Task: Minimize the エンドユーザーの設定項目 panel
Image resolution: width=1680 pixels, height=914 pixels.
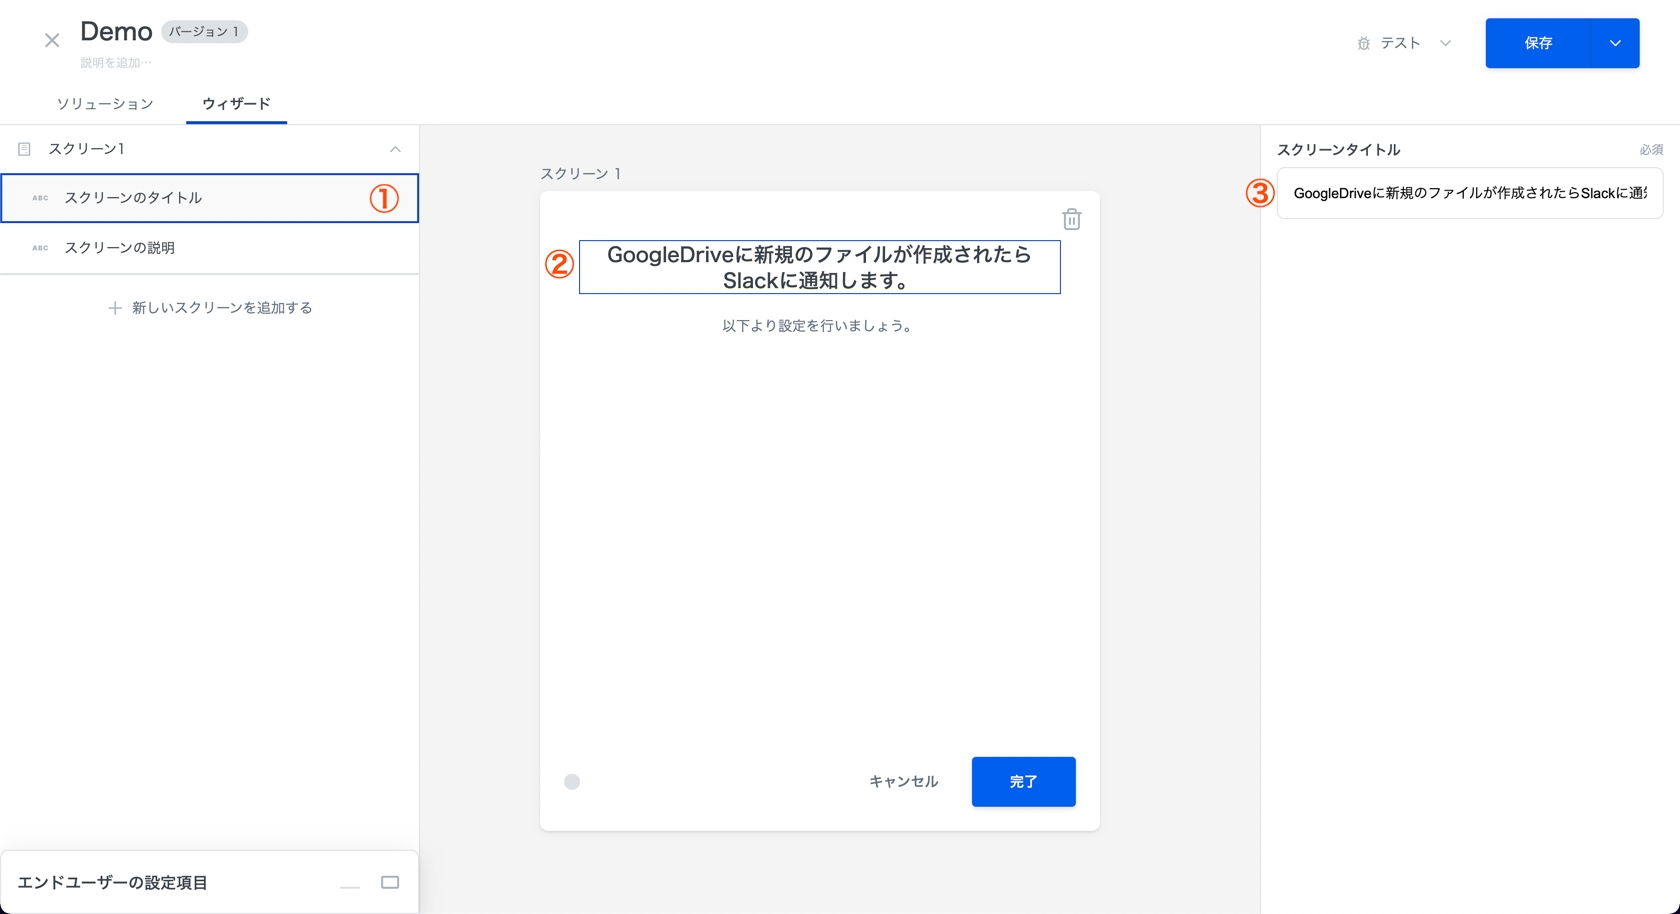Action: 350,884
